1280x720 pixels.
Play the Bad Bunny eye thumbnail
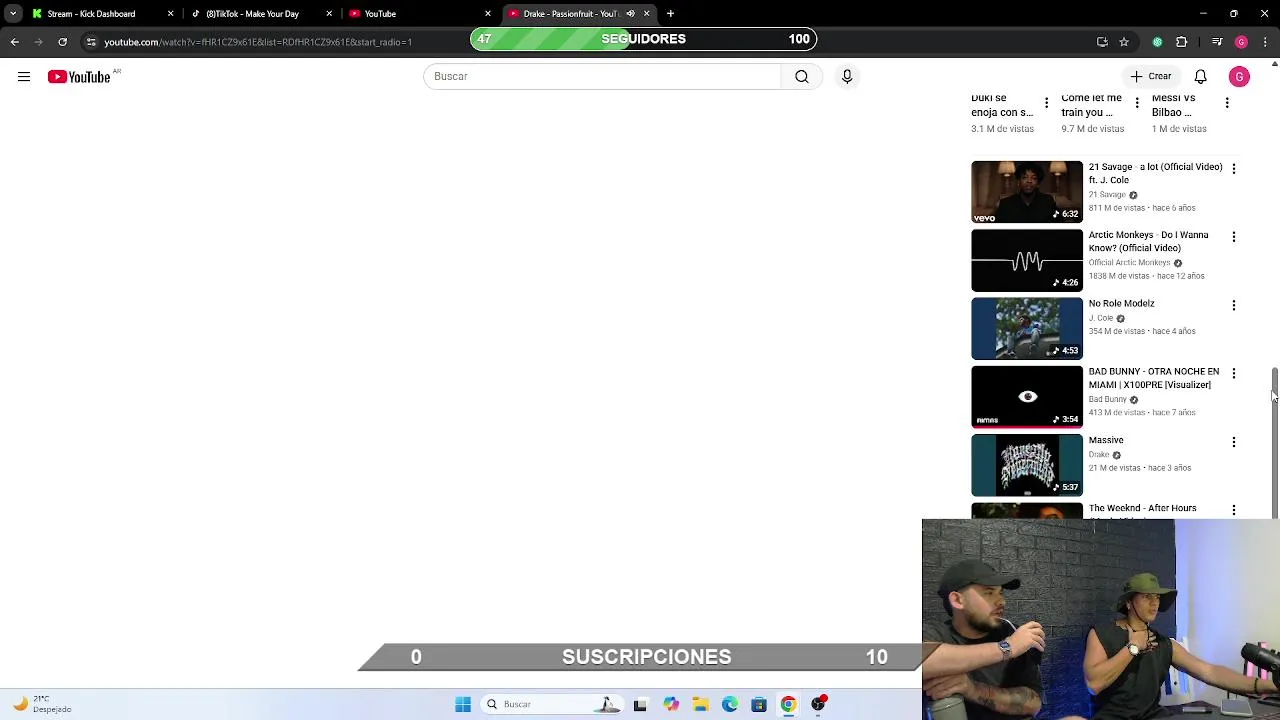coord(1027,397)
